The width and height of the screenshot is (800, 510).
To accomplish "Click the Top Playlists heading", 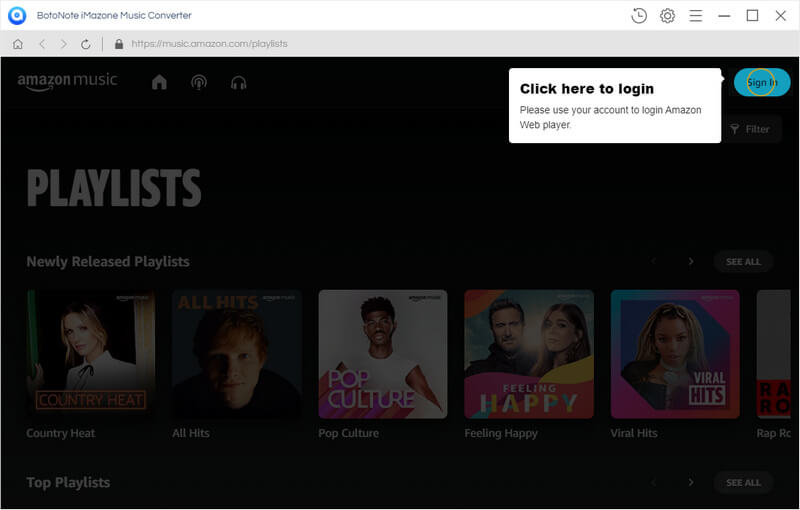I will pyautogui.click(x=68, y=482).
